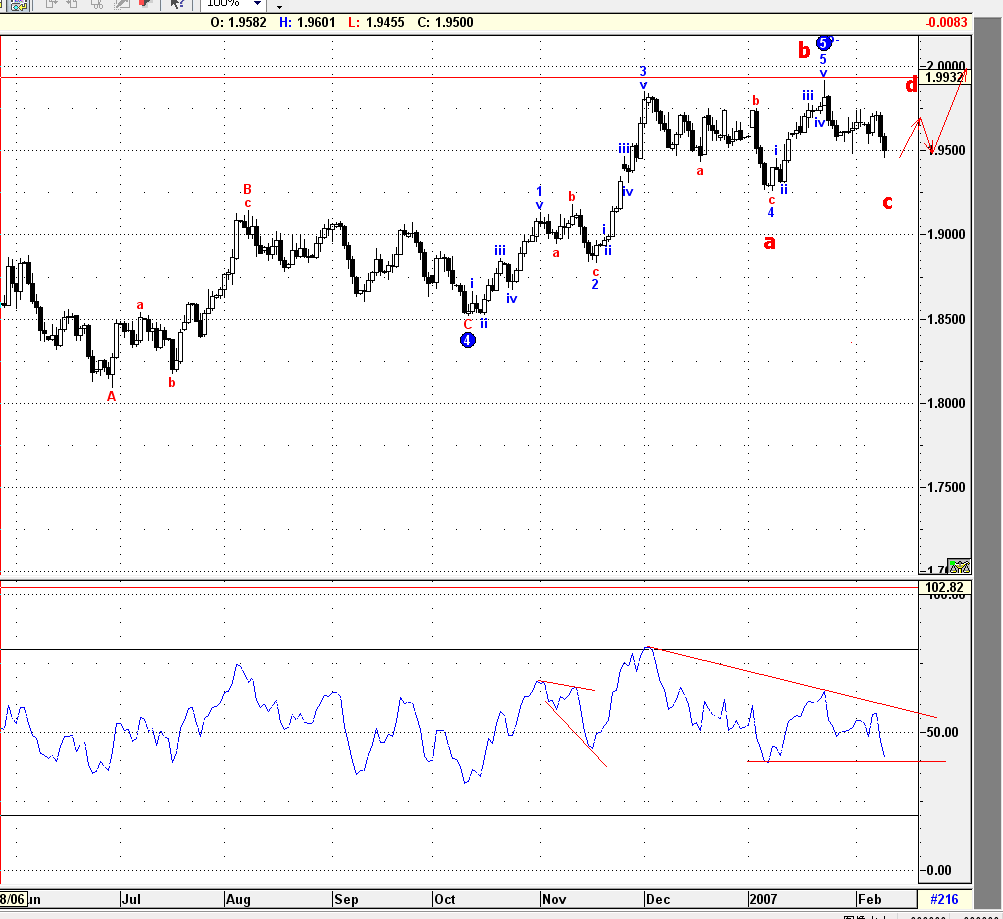Viewport: 1003px width, 919px height.
Task: Click the circled blue 5 wave marker
Action: tap(823, 43)
